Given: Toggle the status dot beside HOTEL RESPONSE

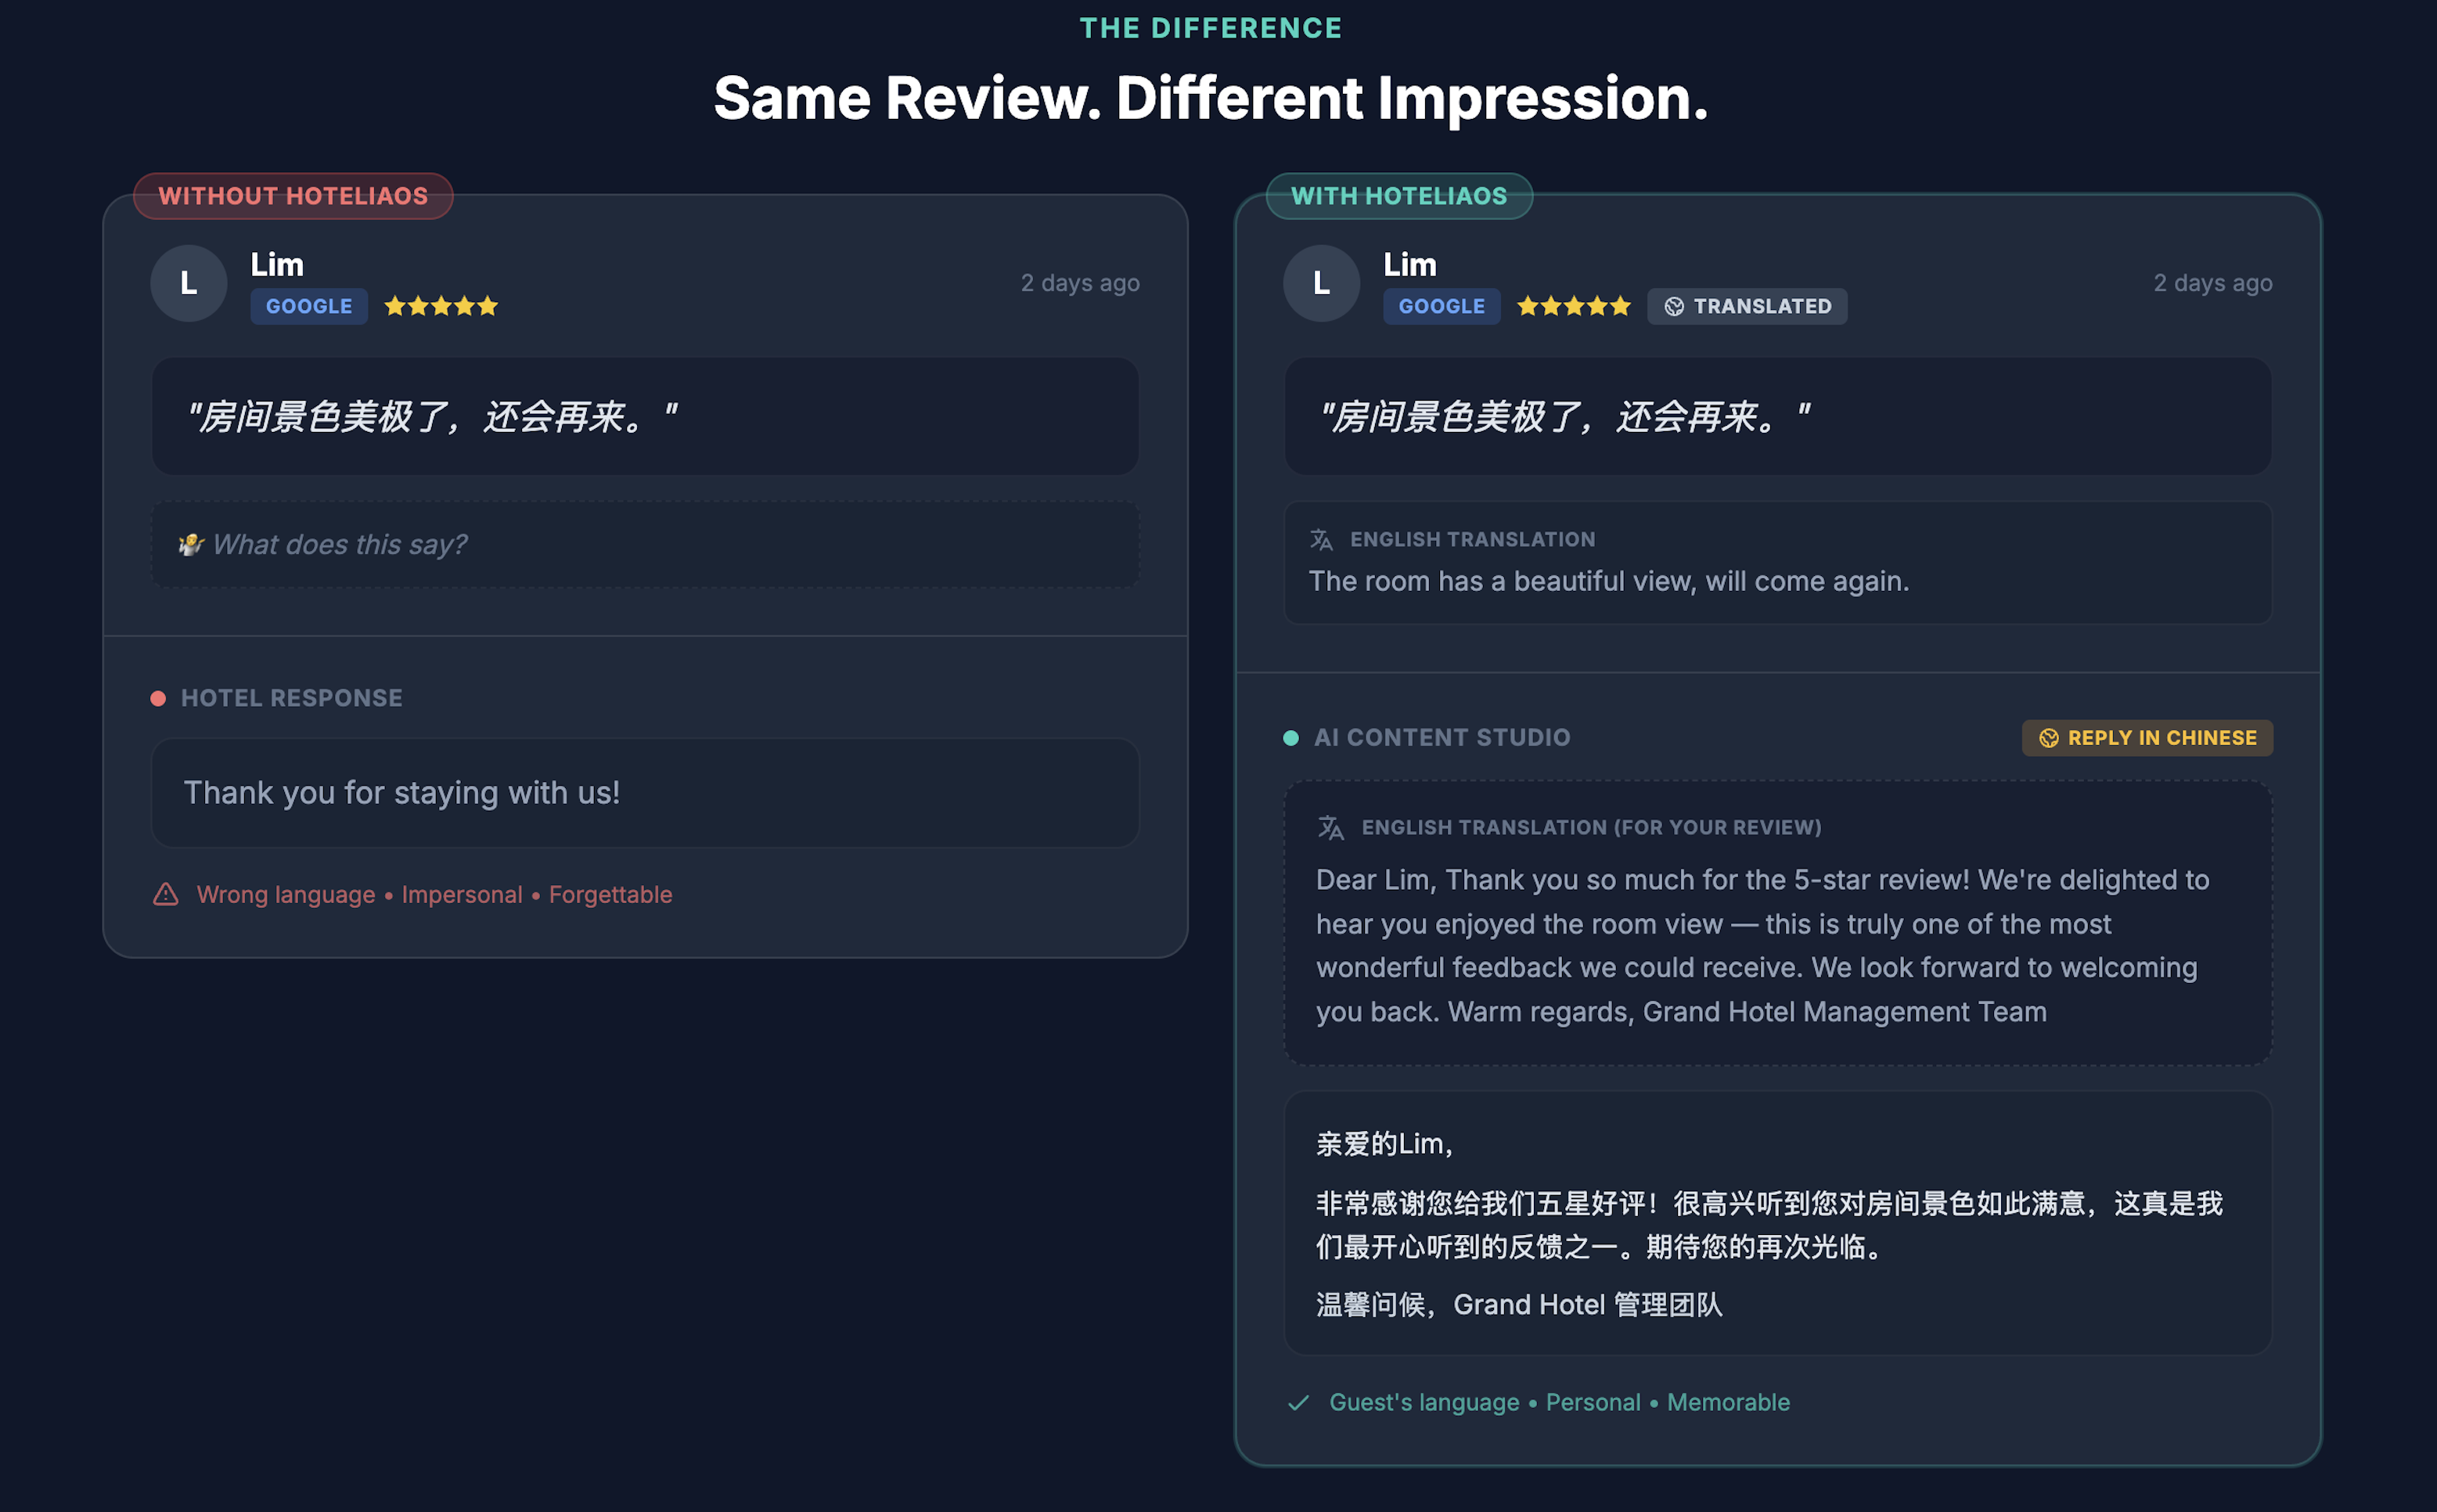Looking at the screenshot, I should (159, 697).
